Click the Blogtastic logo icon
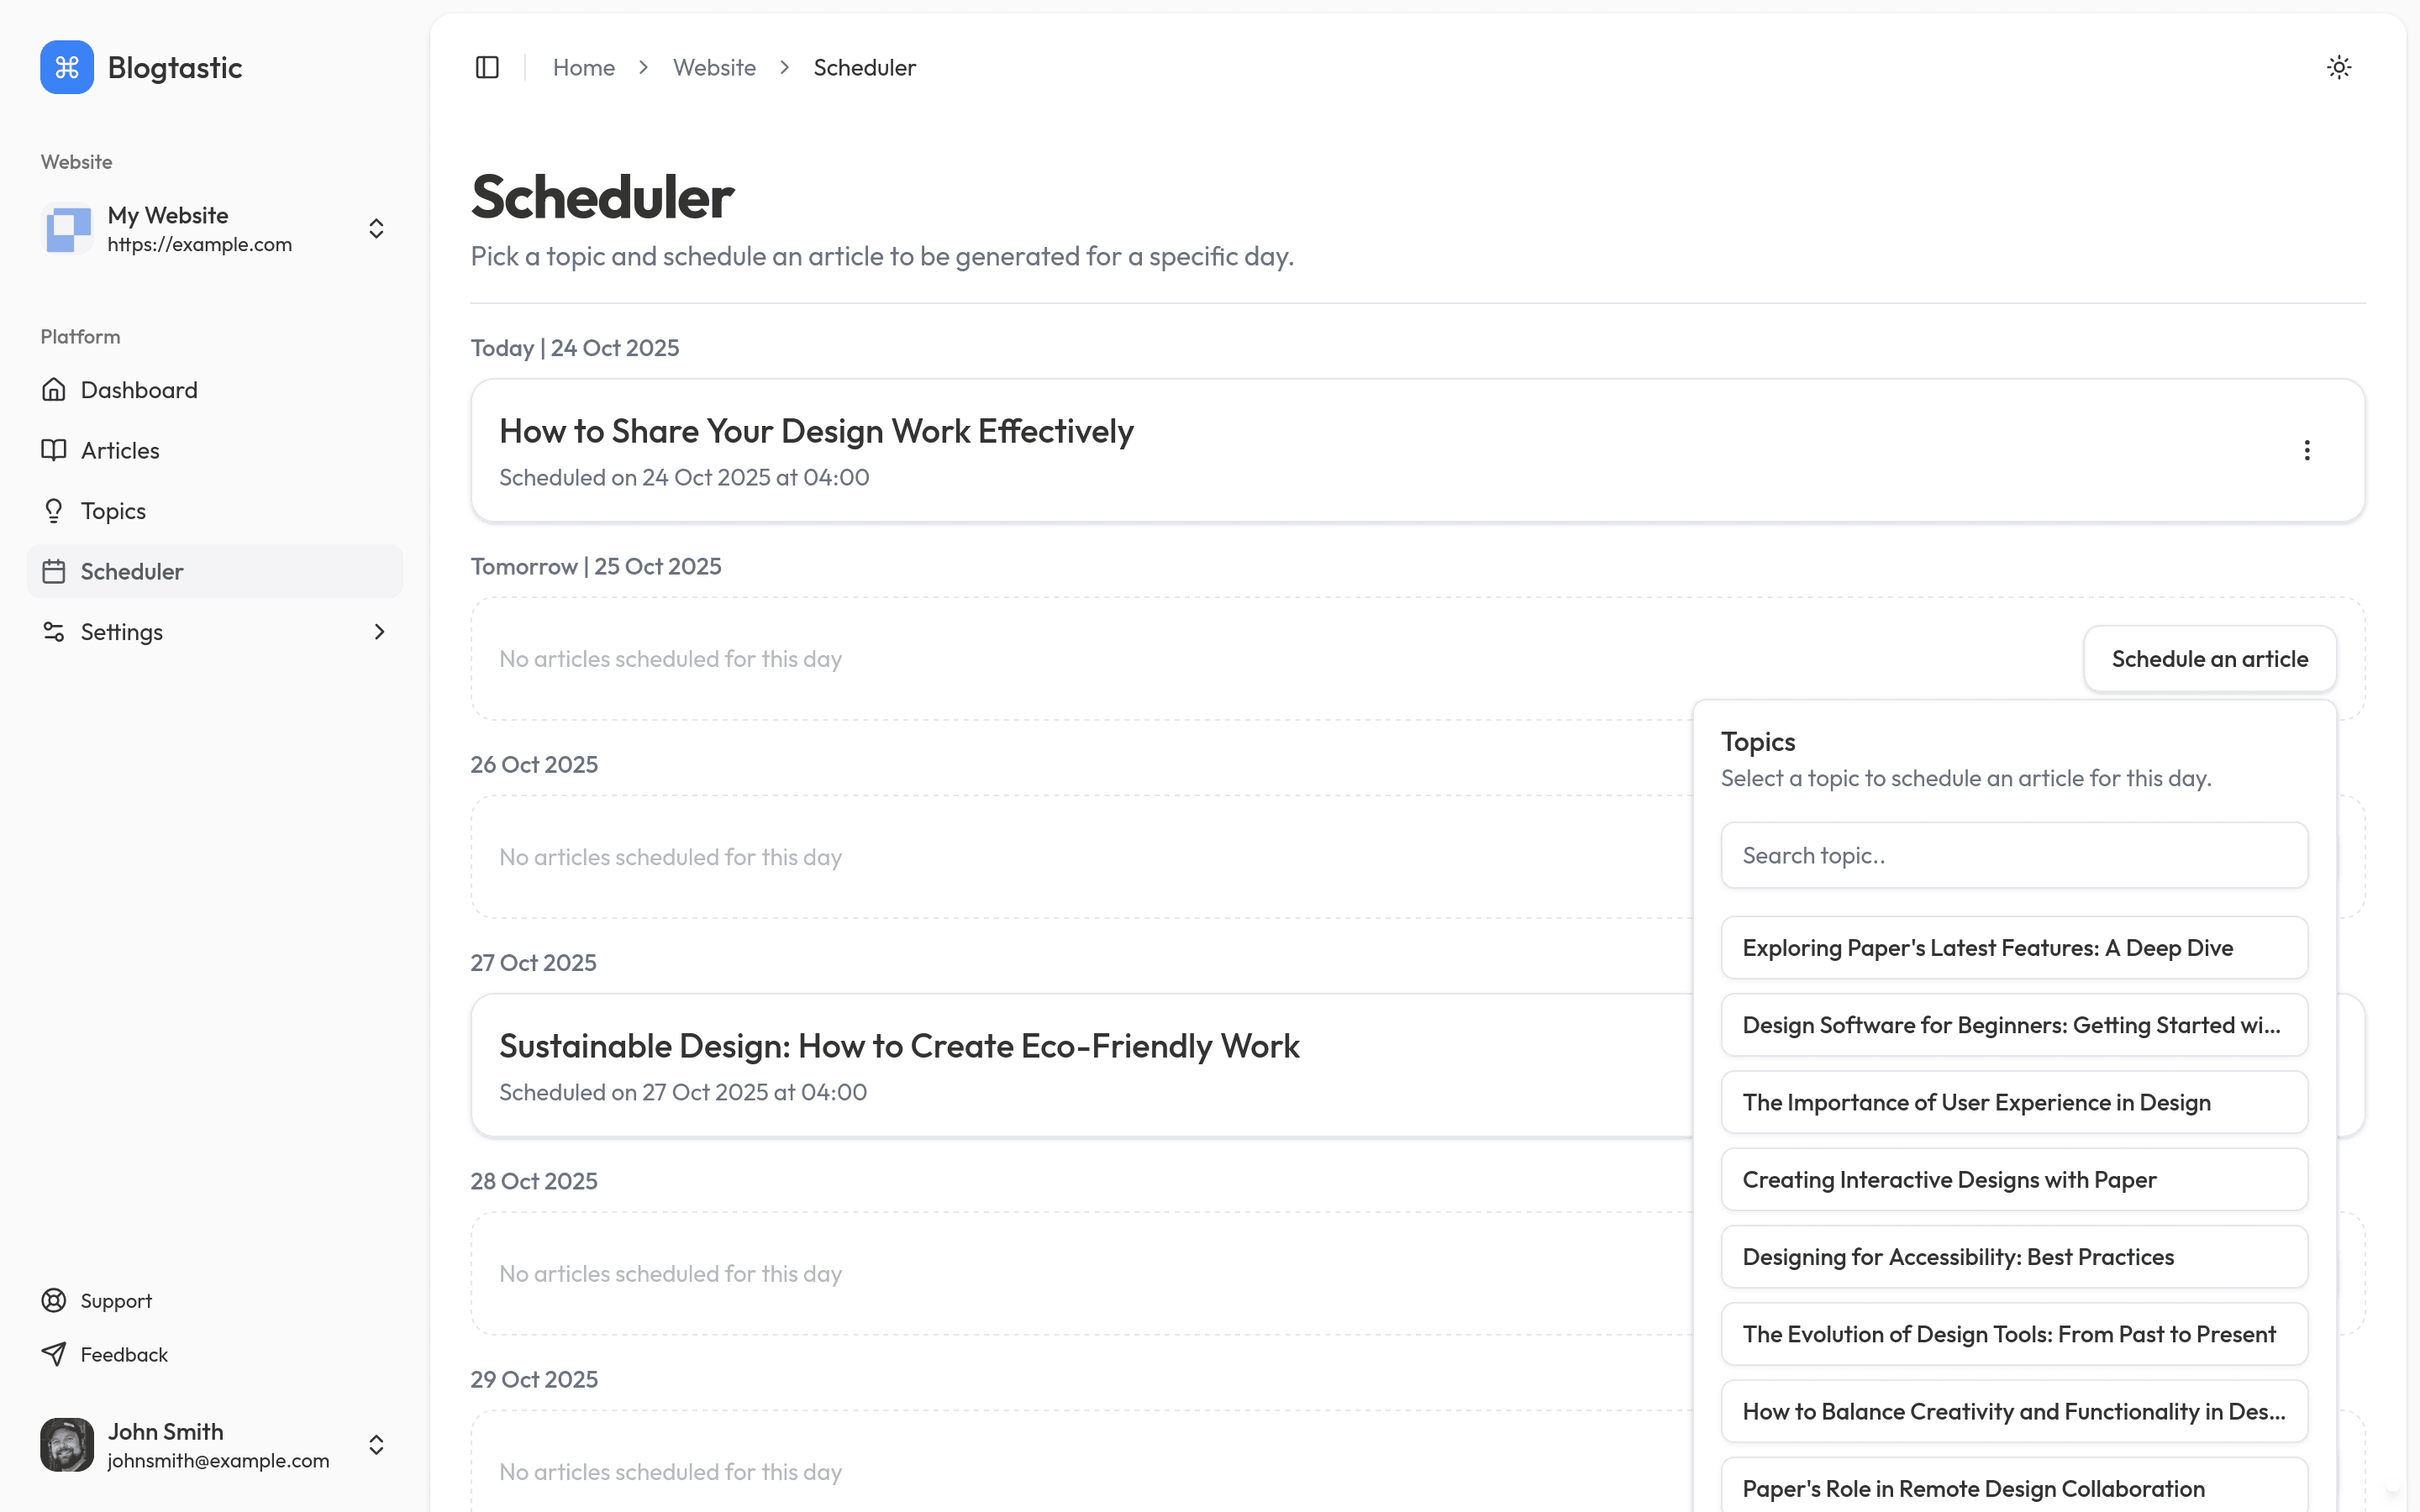 point(67,67)
